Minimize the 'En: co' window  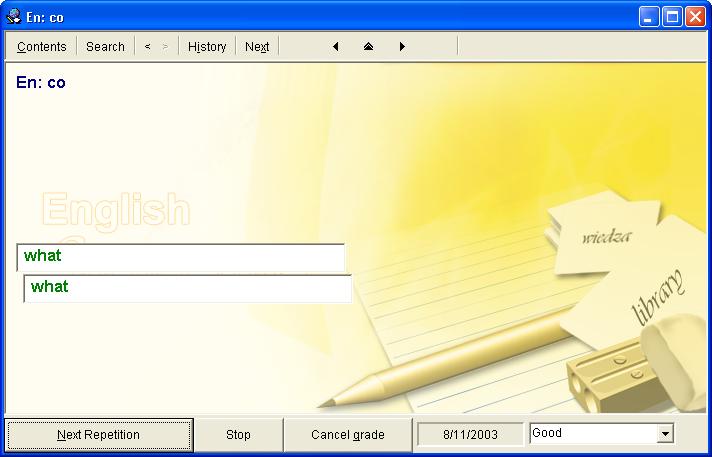[x=650, y=16]
